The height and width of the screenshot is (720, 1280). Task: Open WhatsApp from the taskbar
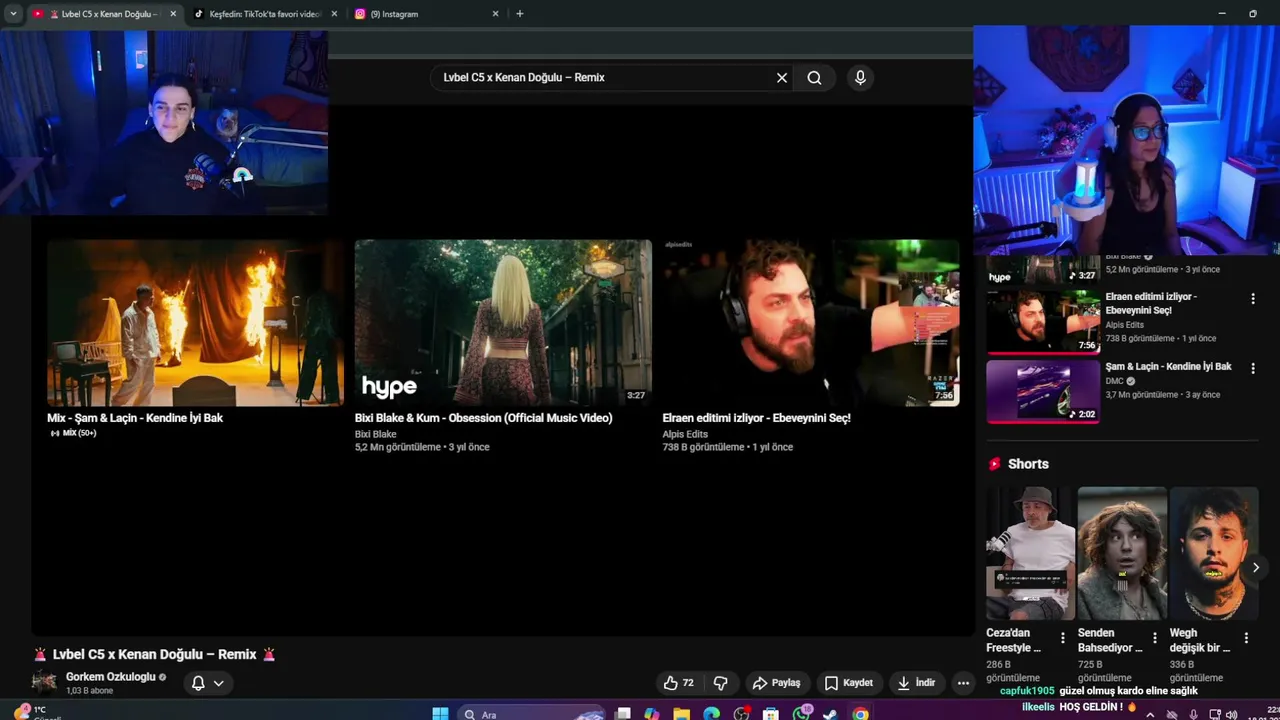[x=801, y=714]
